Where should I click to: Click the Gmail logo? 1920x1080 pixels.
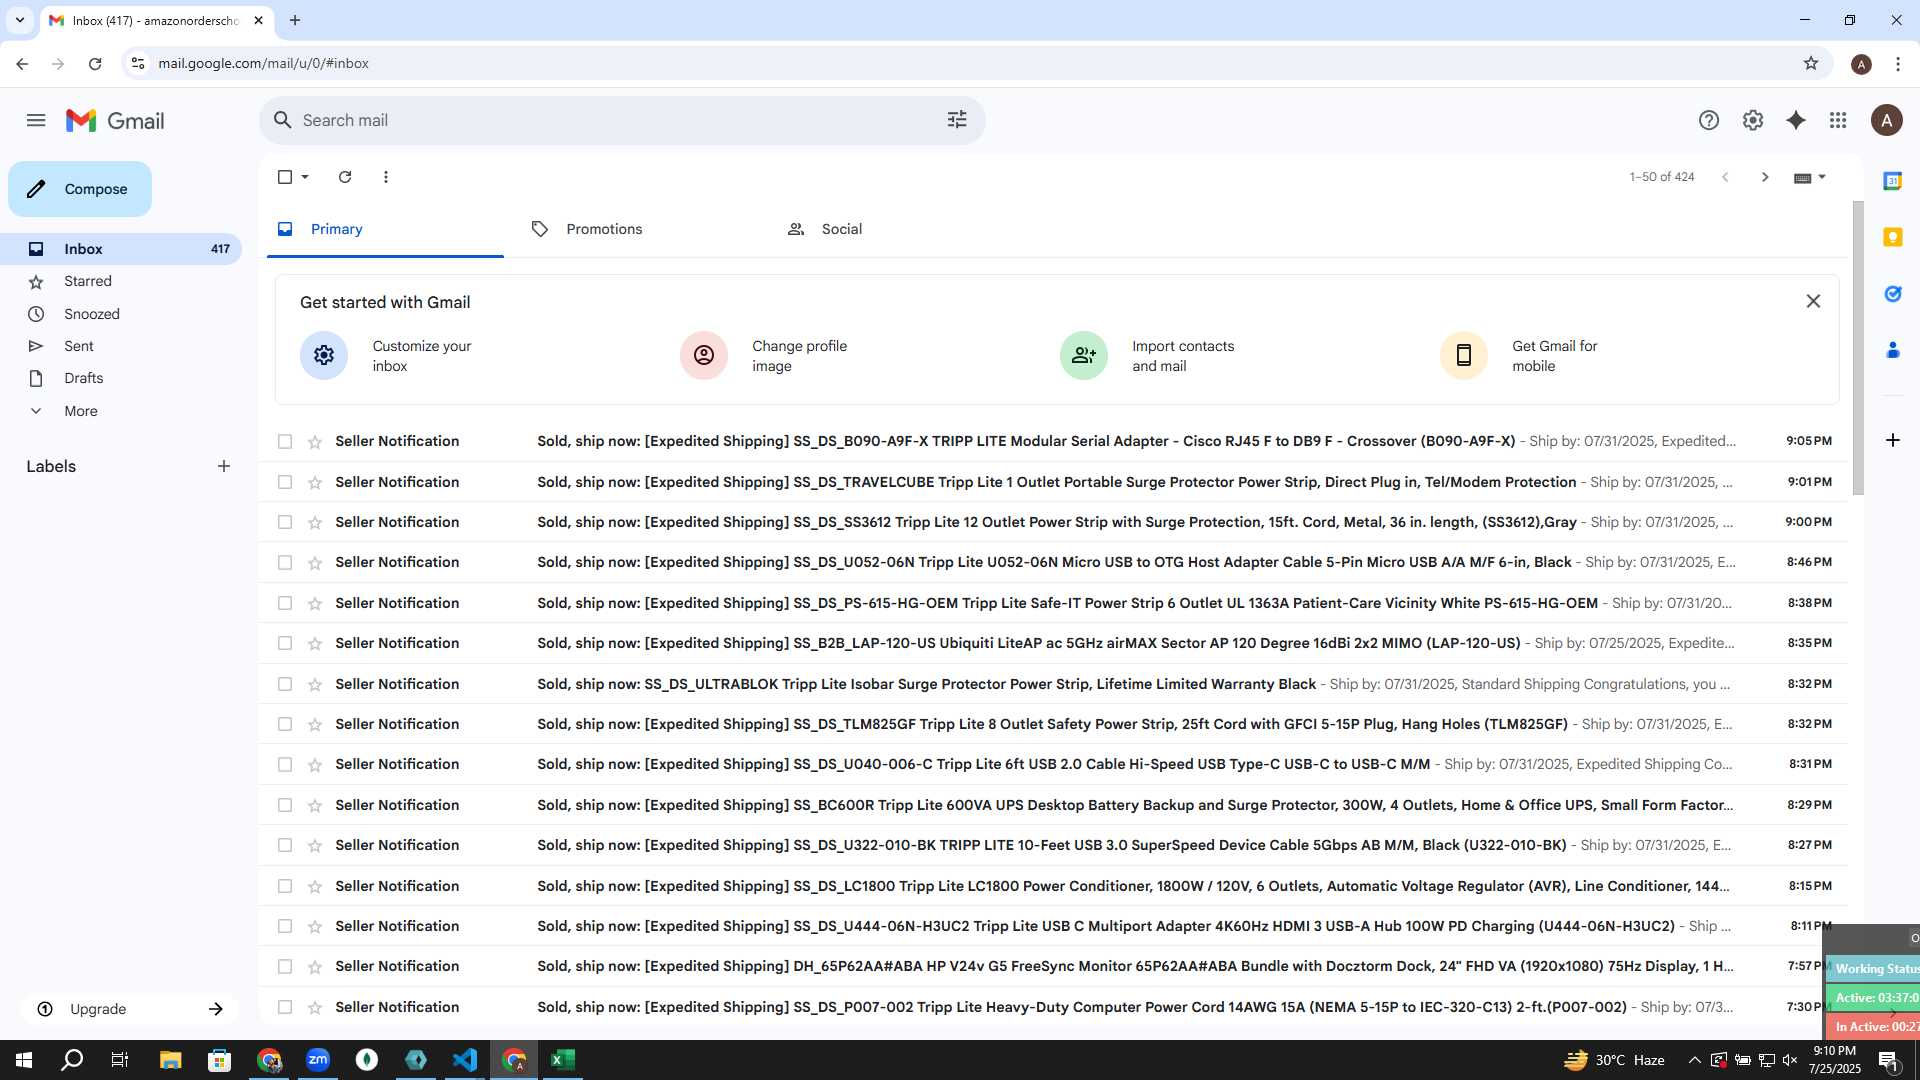(115, 121)
